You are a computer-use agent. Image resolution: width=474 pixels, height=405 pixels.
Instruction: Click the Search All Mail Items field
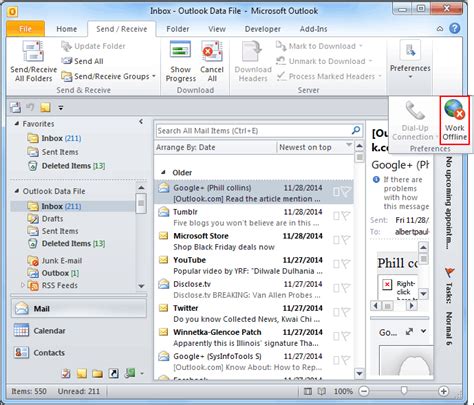[x=253, y=130]
